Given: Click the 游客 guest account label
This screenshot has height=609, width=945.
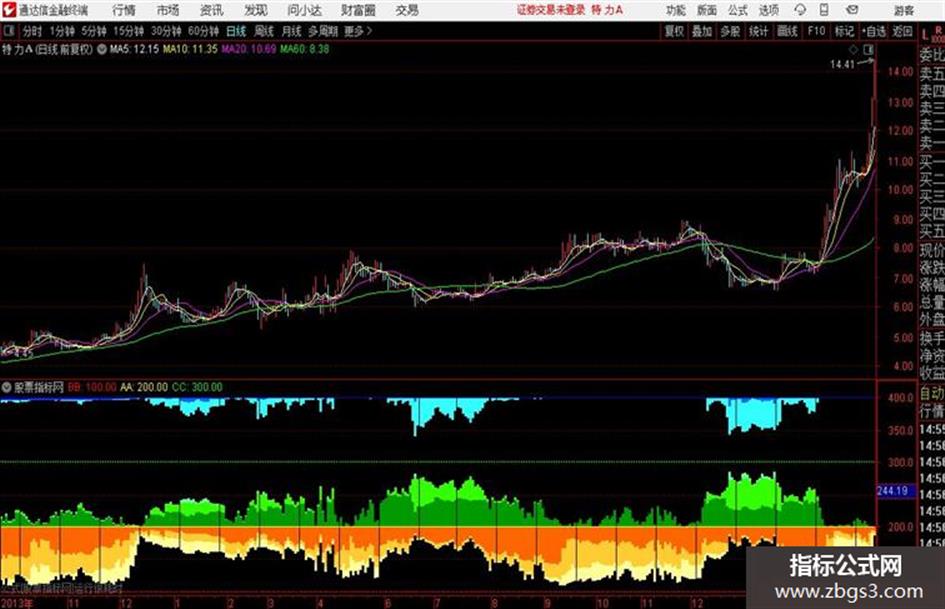Looking at the screenshot, I should pyautogui.click(x=904, y=10).
